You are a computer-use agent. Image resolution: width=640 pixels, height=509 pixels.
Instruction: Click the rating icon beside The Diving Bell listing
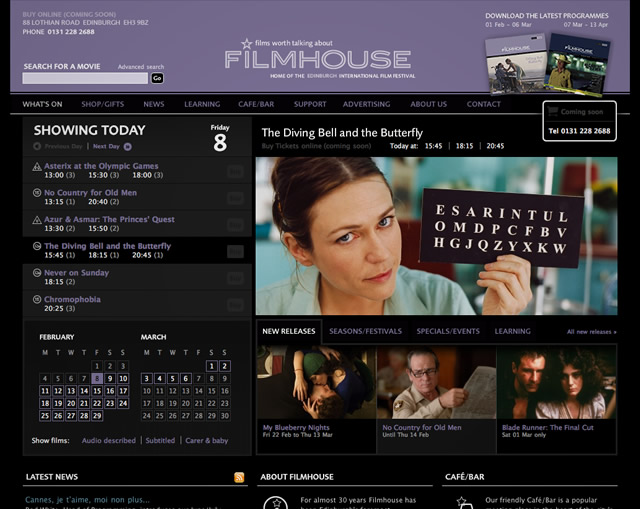pos(37,246)
